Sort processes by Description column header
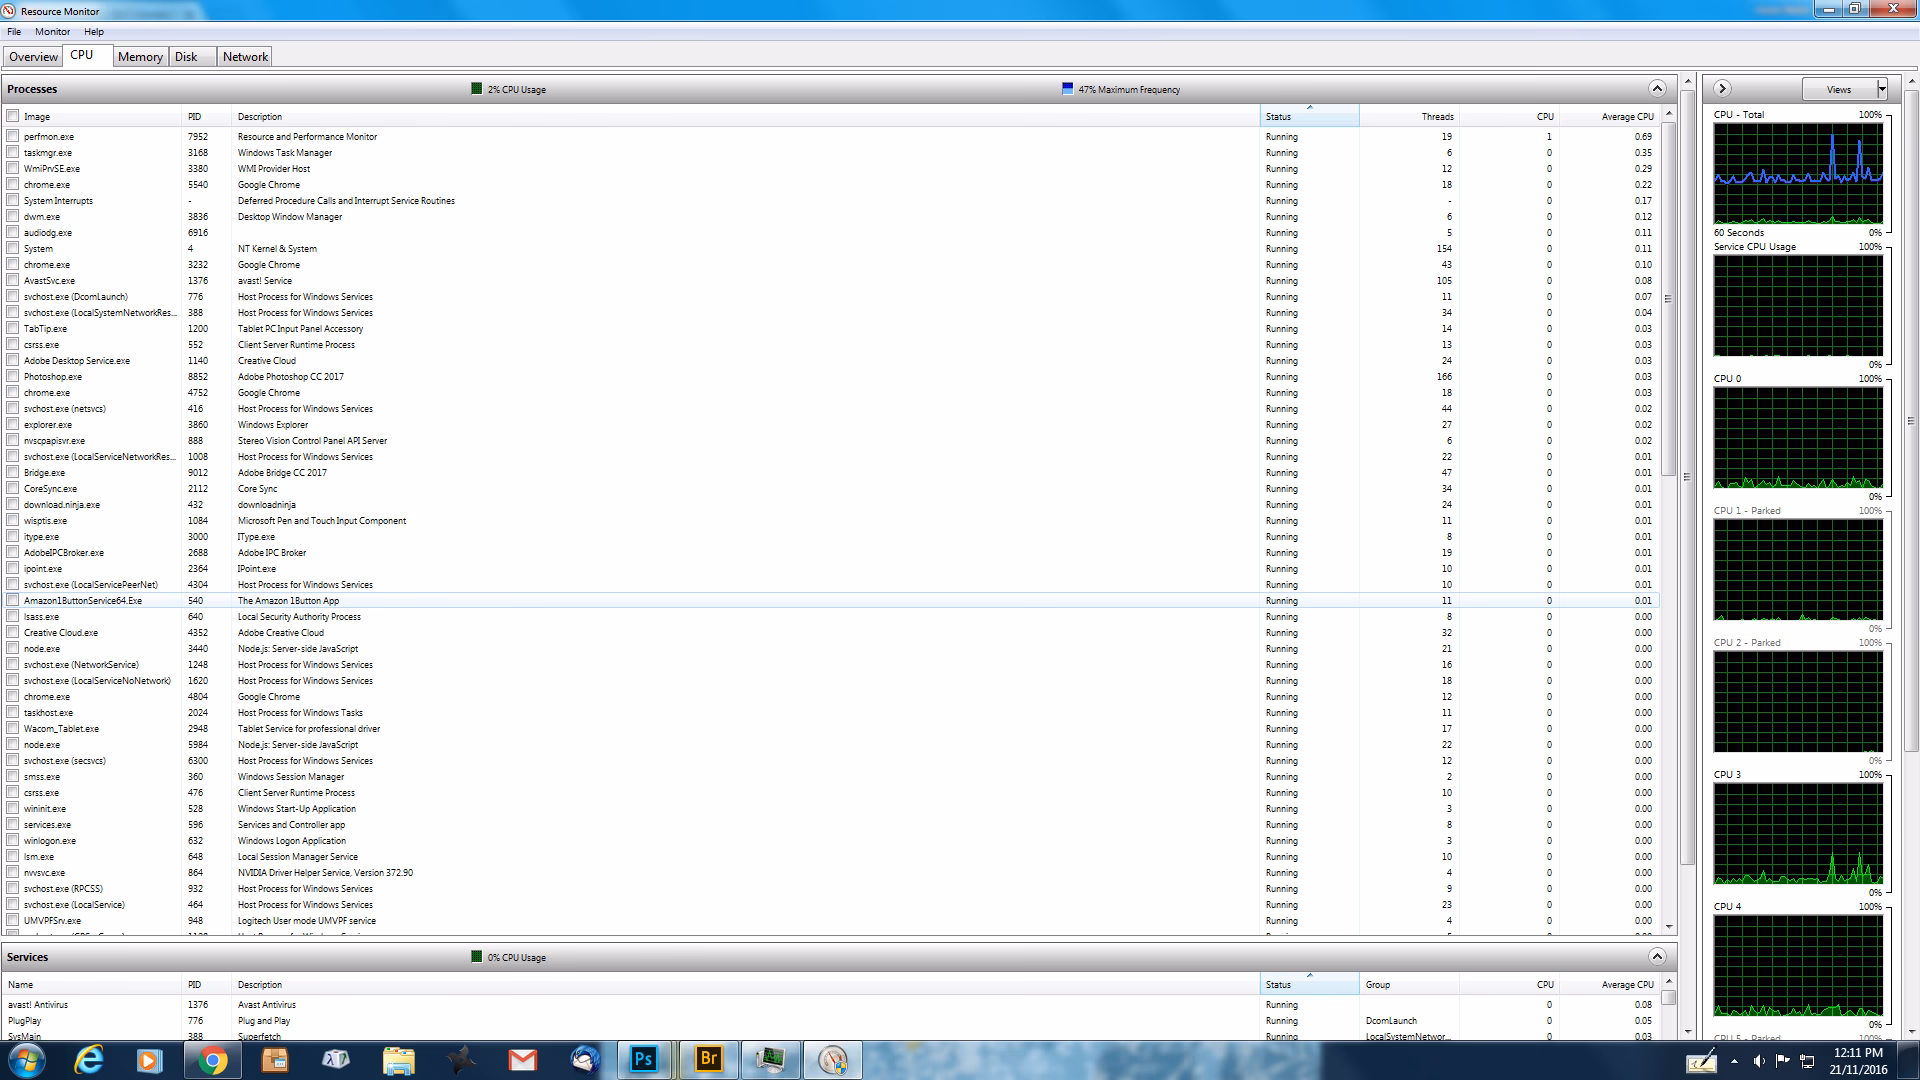 click(746, 116)
